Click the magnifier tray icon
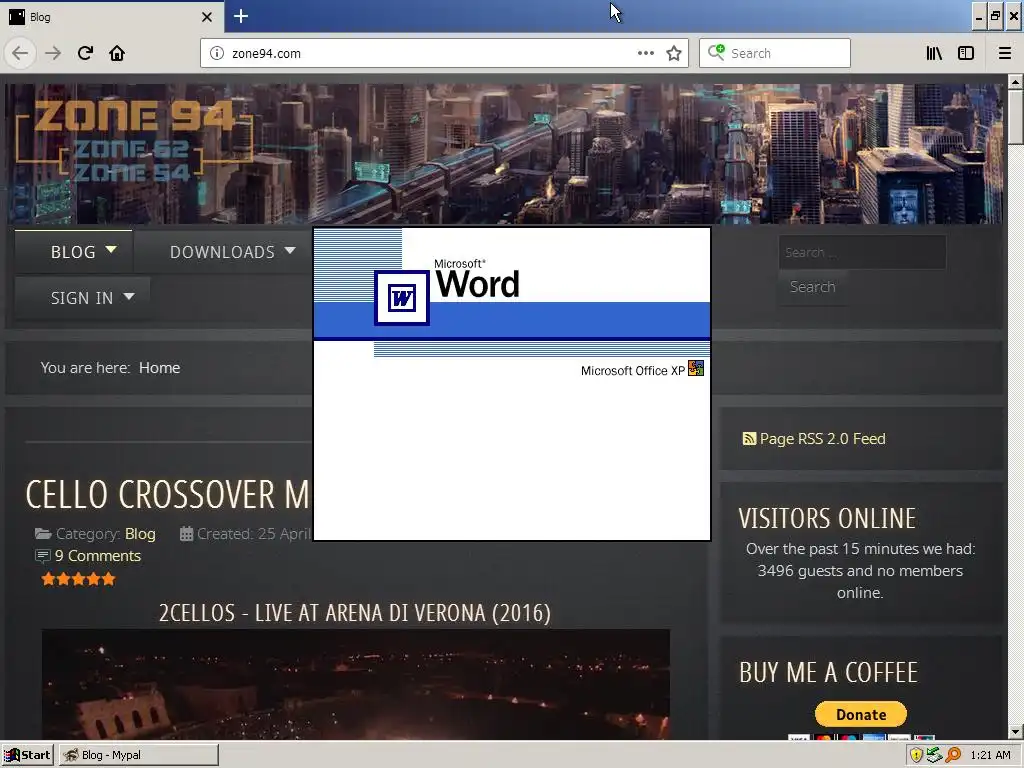 tap(953, 755)
